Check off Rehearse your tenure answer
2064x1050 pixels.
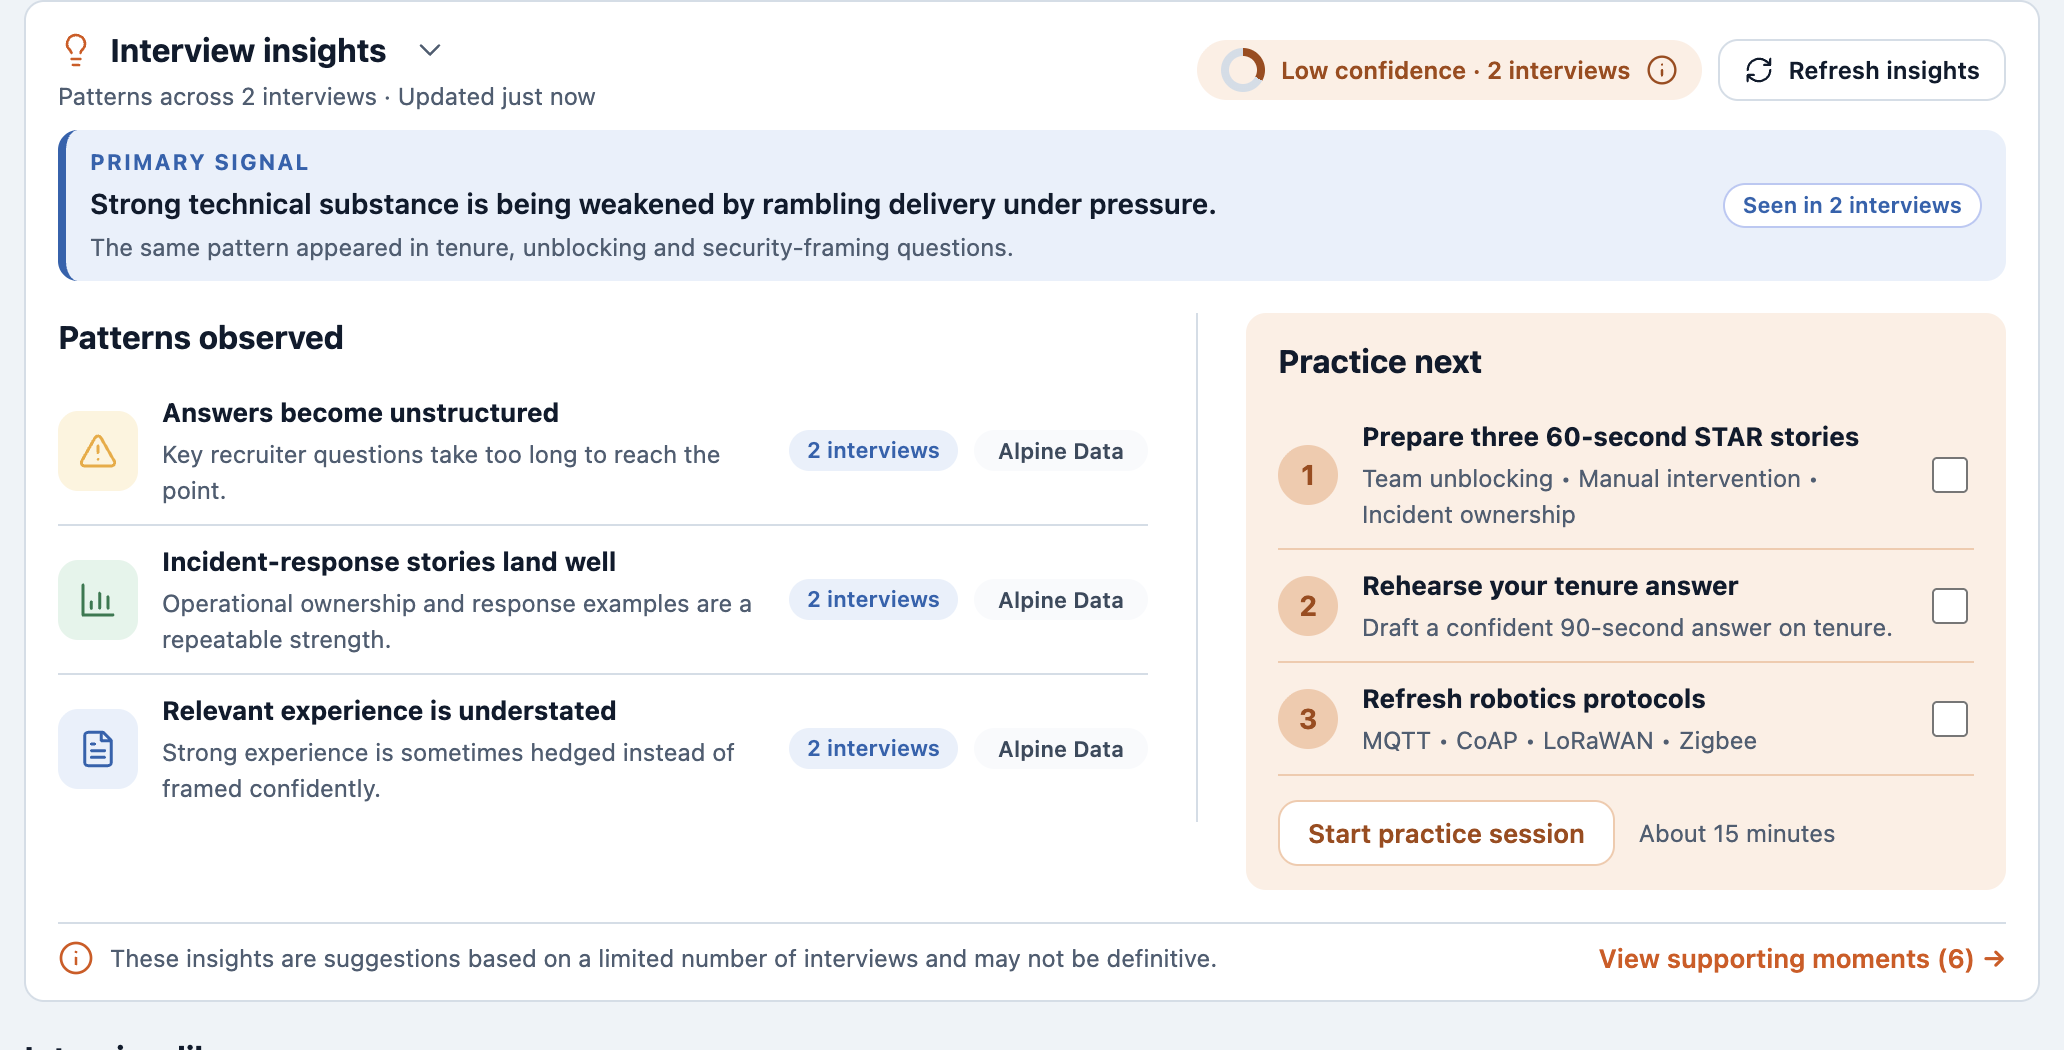click(1950, 606)
